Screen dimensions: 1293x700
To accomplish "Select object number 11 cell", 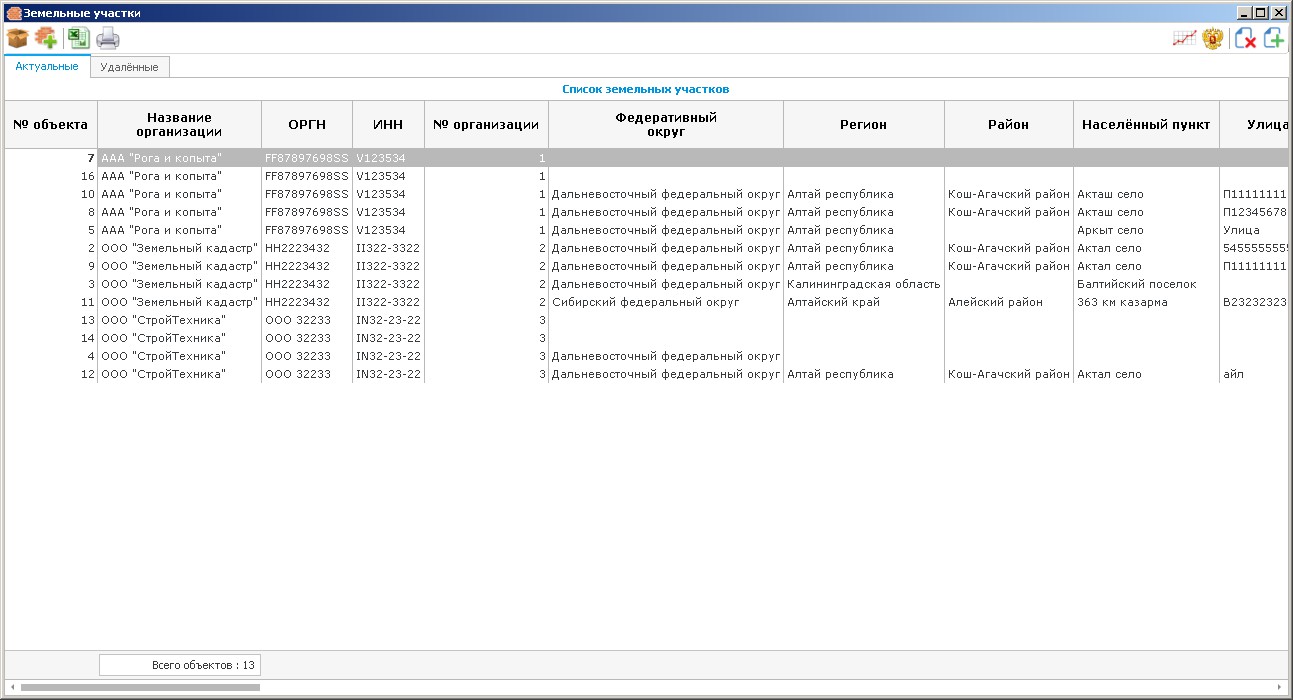I will click(x=51, y=302).
